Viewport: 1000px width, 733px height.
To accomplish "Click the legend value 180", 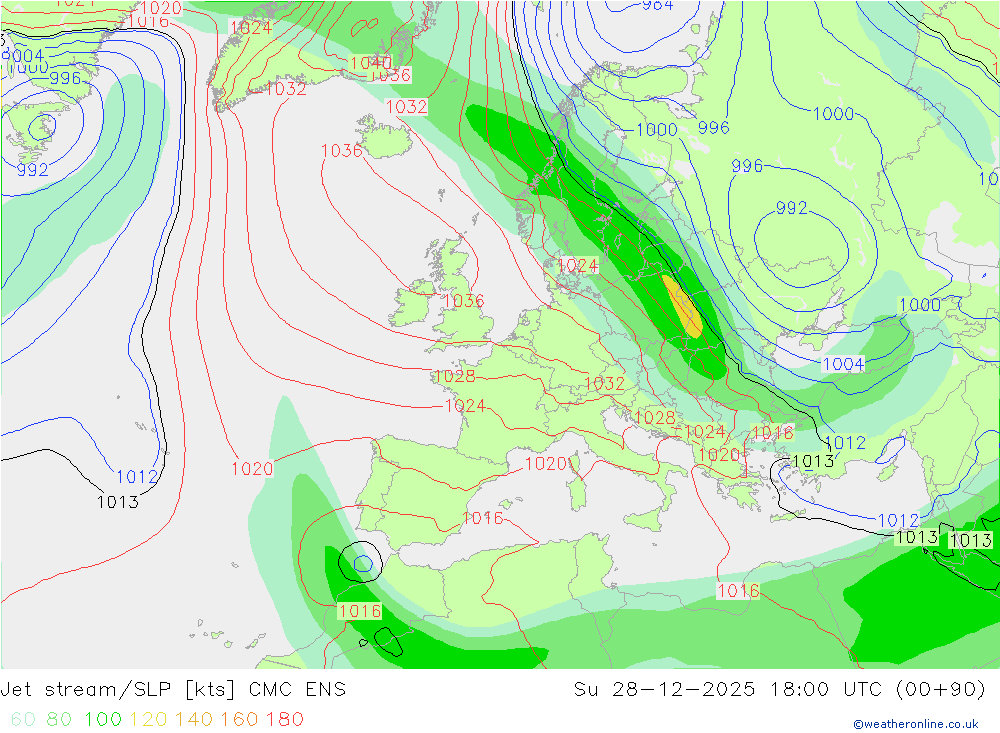I will click(x=284, y=719).
